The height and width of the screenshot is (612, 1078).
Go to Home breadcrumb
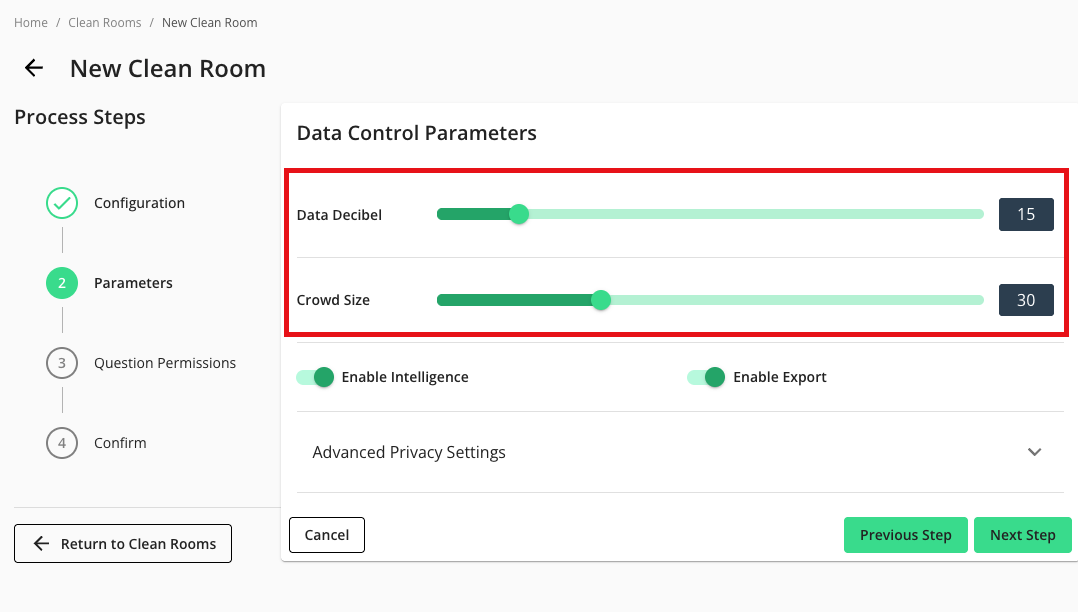click(x=31, y=22)
